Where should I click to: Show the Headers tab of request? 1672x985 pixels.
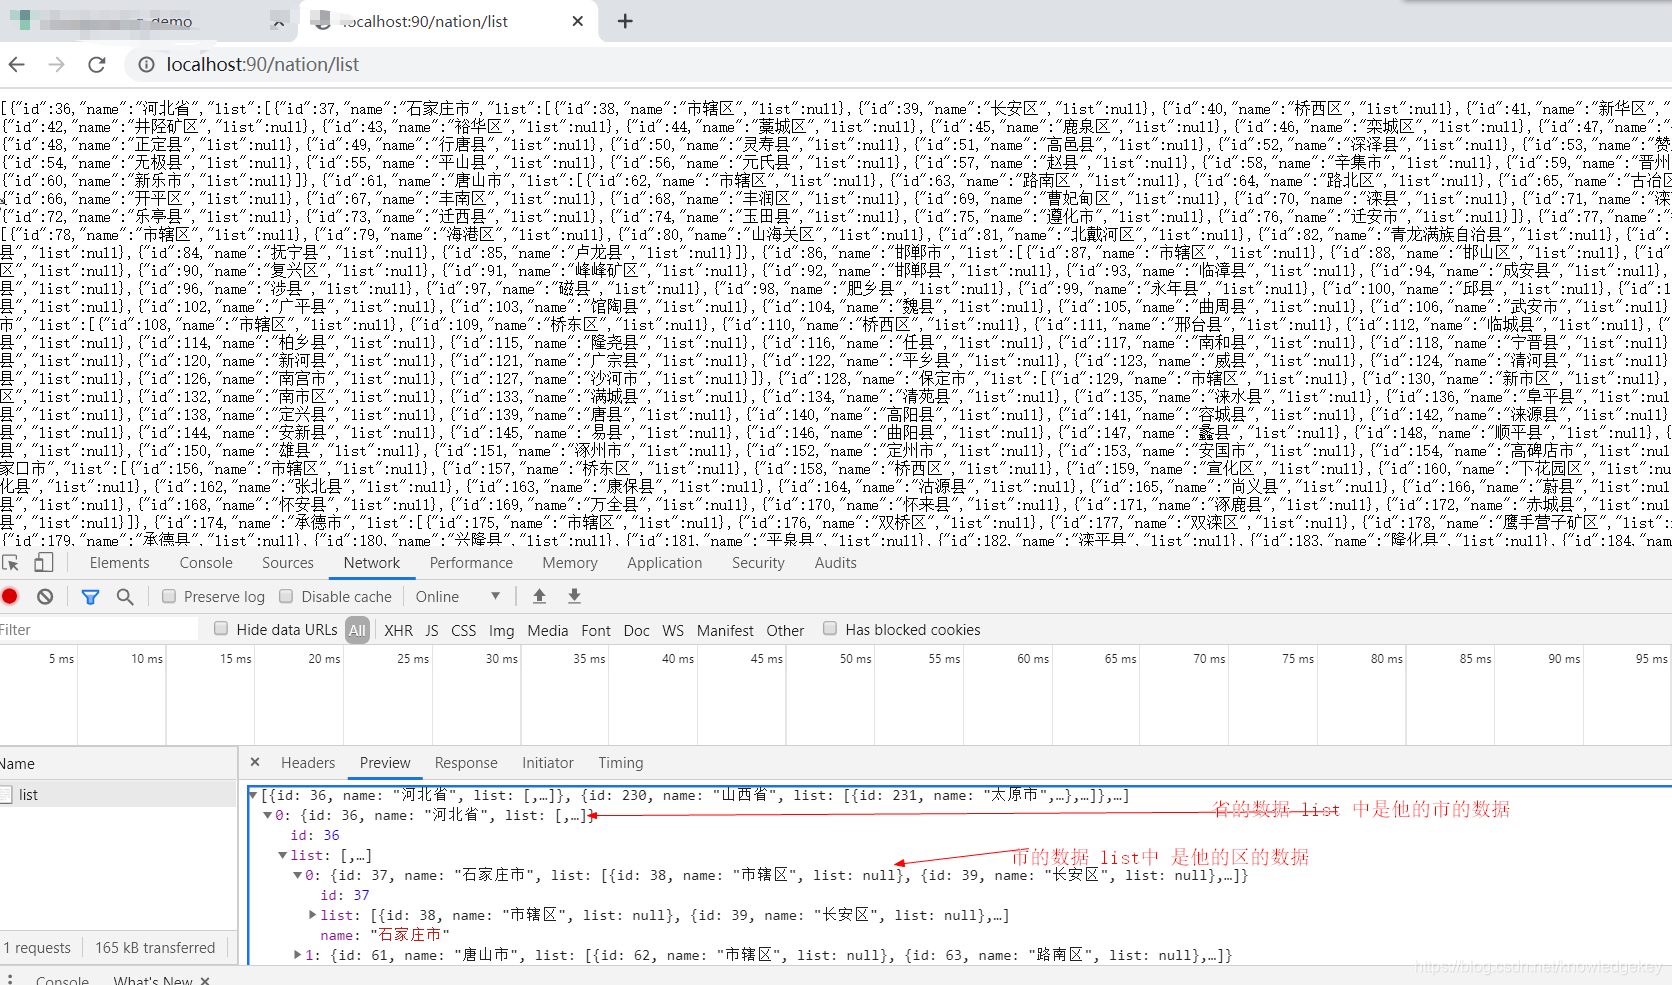point(308,762)
